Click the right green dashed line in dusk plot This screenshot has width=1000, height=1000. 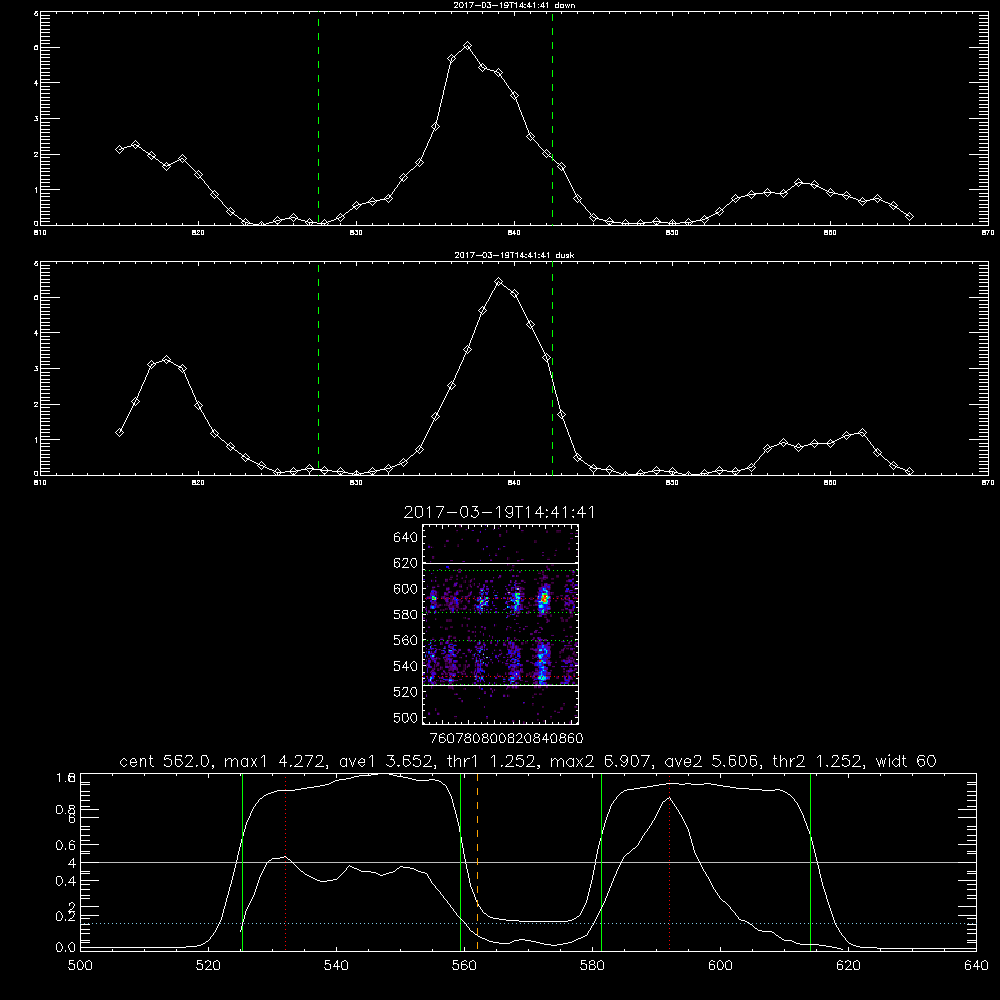point(552,368)
